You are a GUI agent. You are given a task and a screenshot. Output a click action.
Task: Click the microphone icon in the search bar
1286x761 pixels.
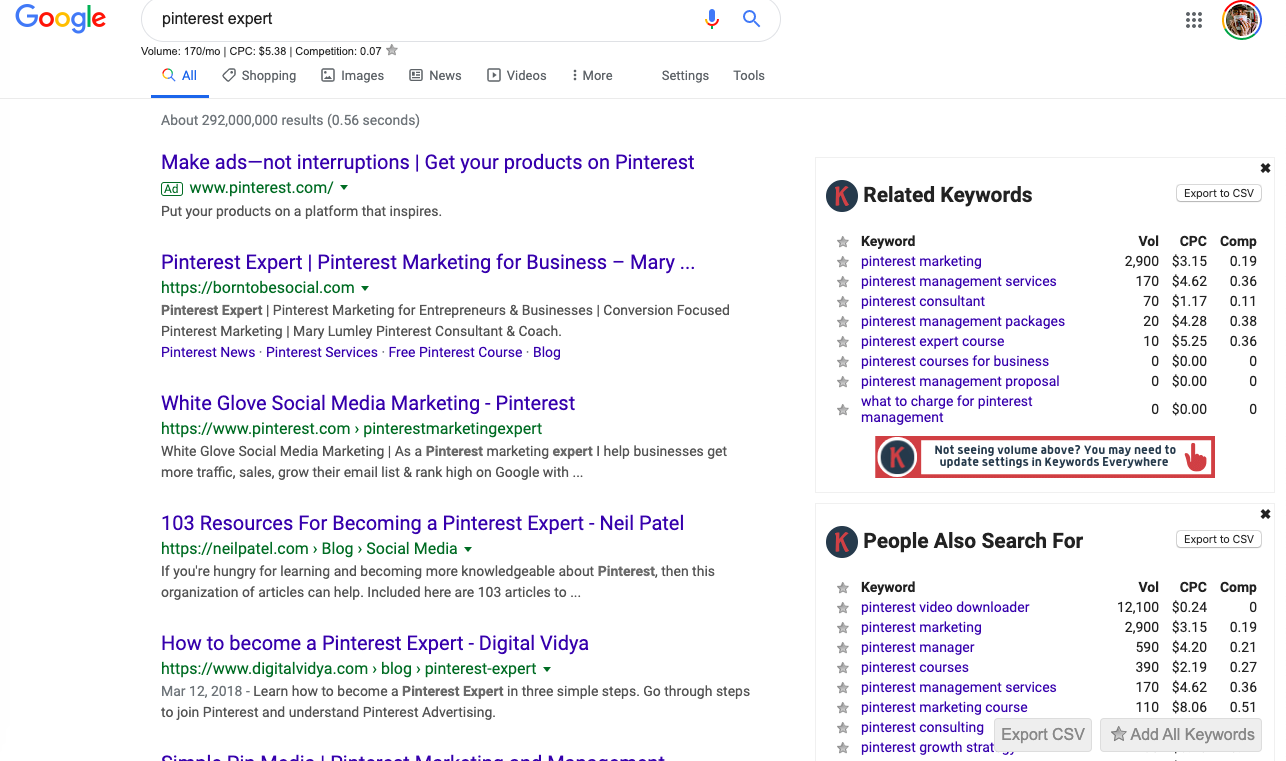(711, 18)
